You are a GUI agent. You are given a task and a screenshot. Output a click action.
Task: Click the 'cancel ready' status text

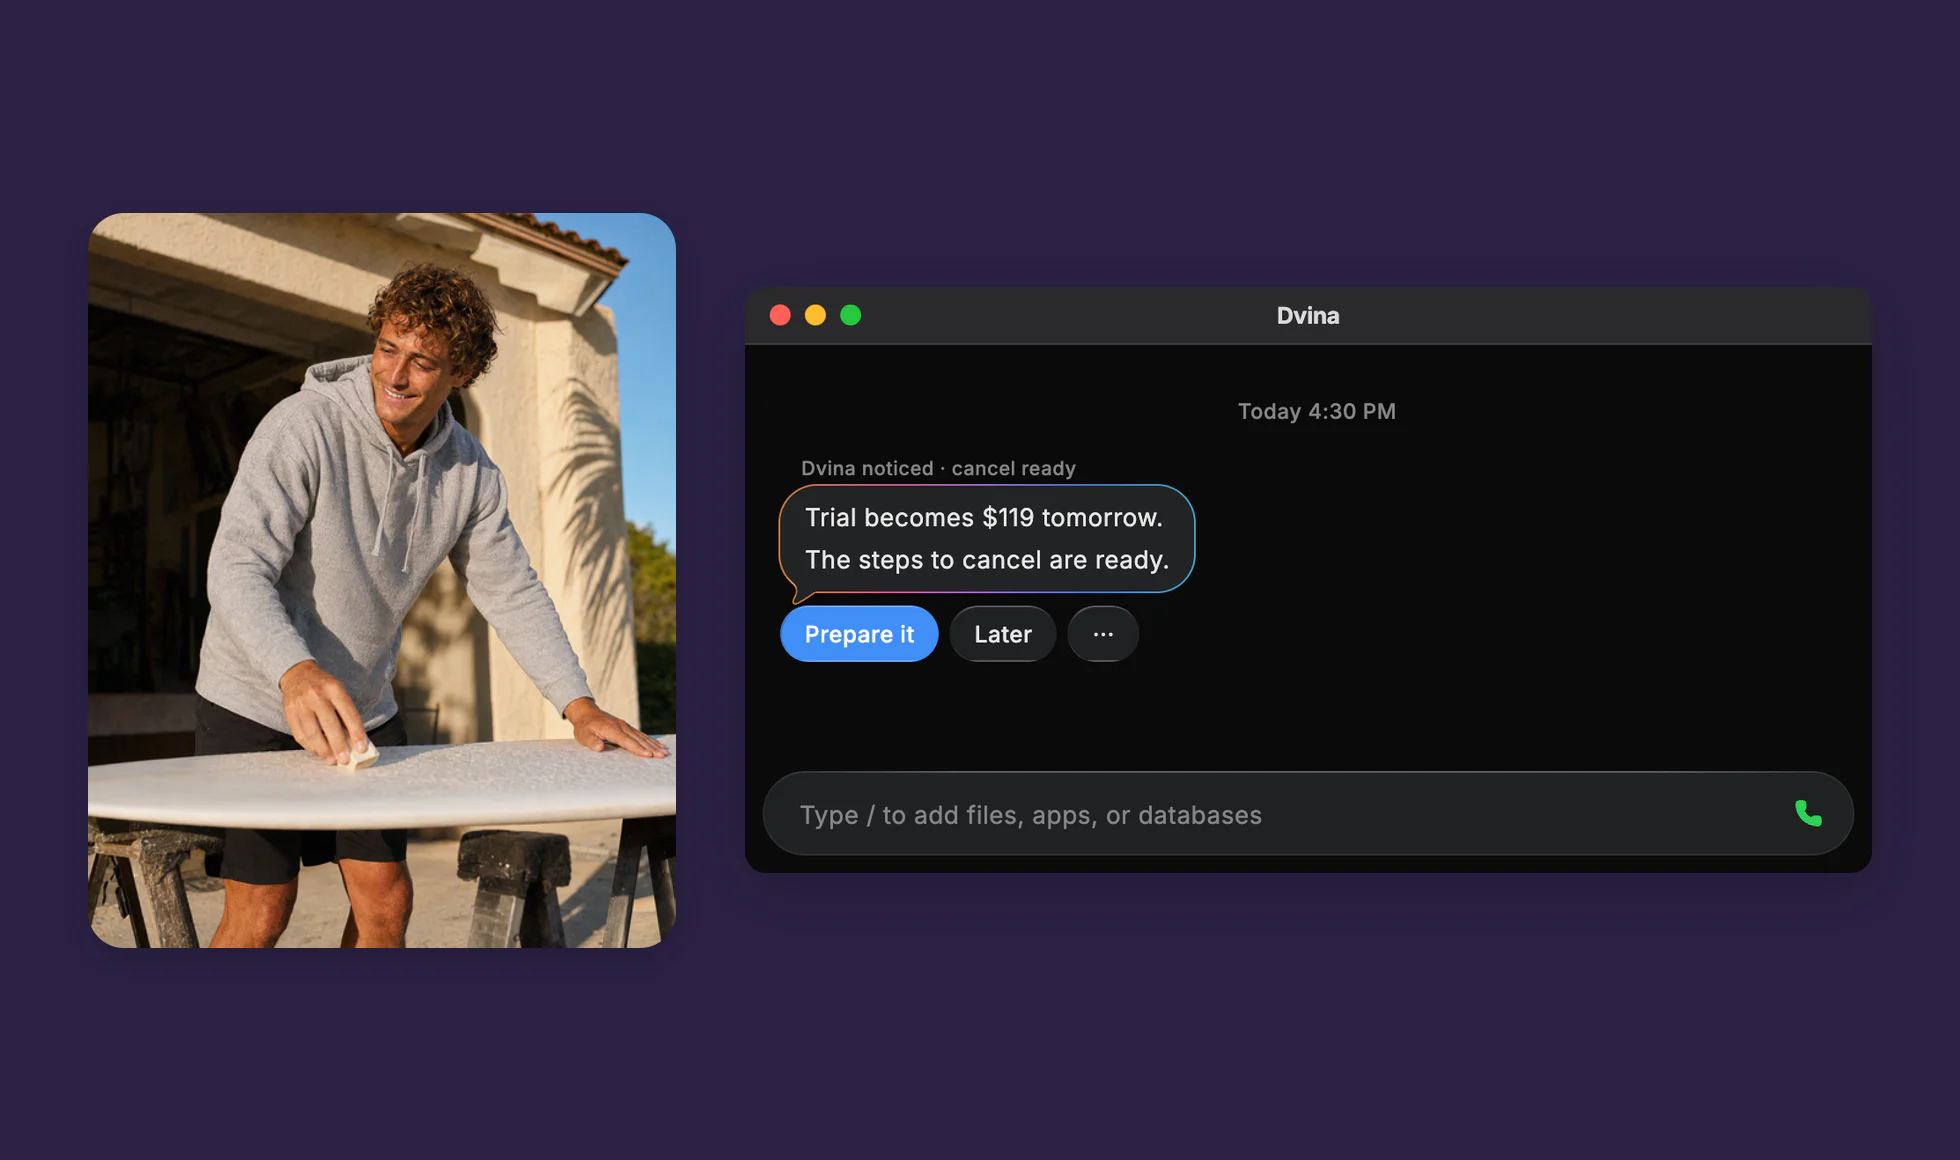click(1013, 469)
